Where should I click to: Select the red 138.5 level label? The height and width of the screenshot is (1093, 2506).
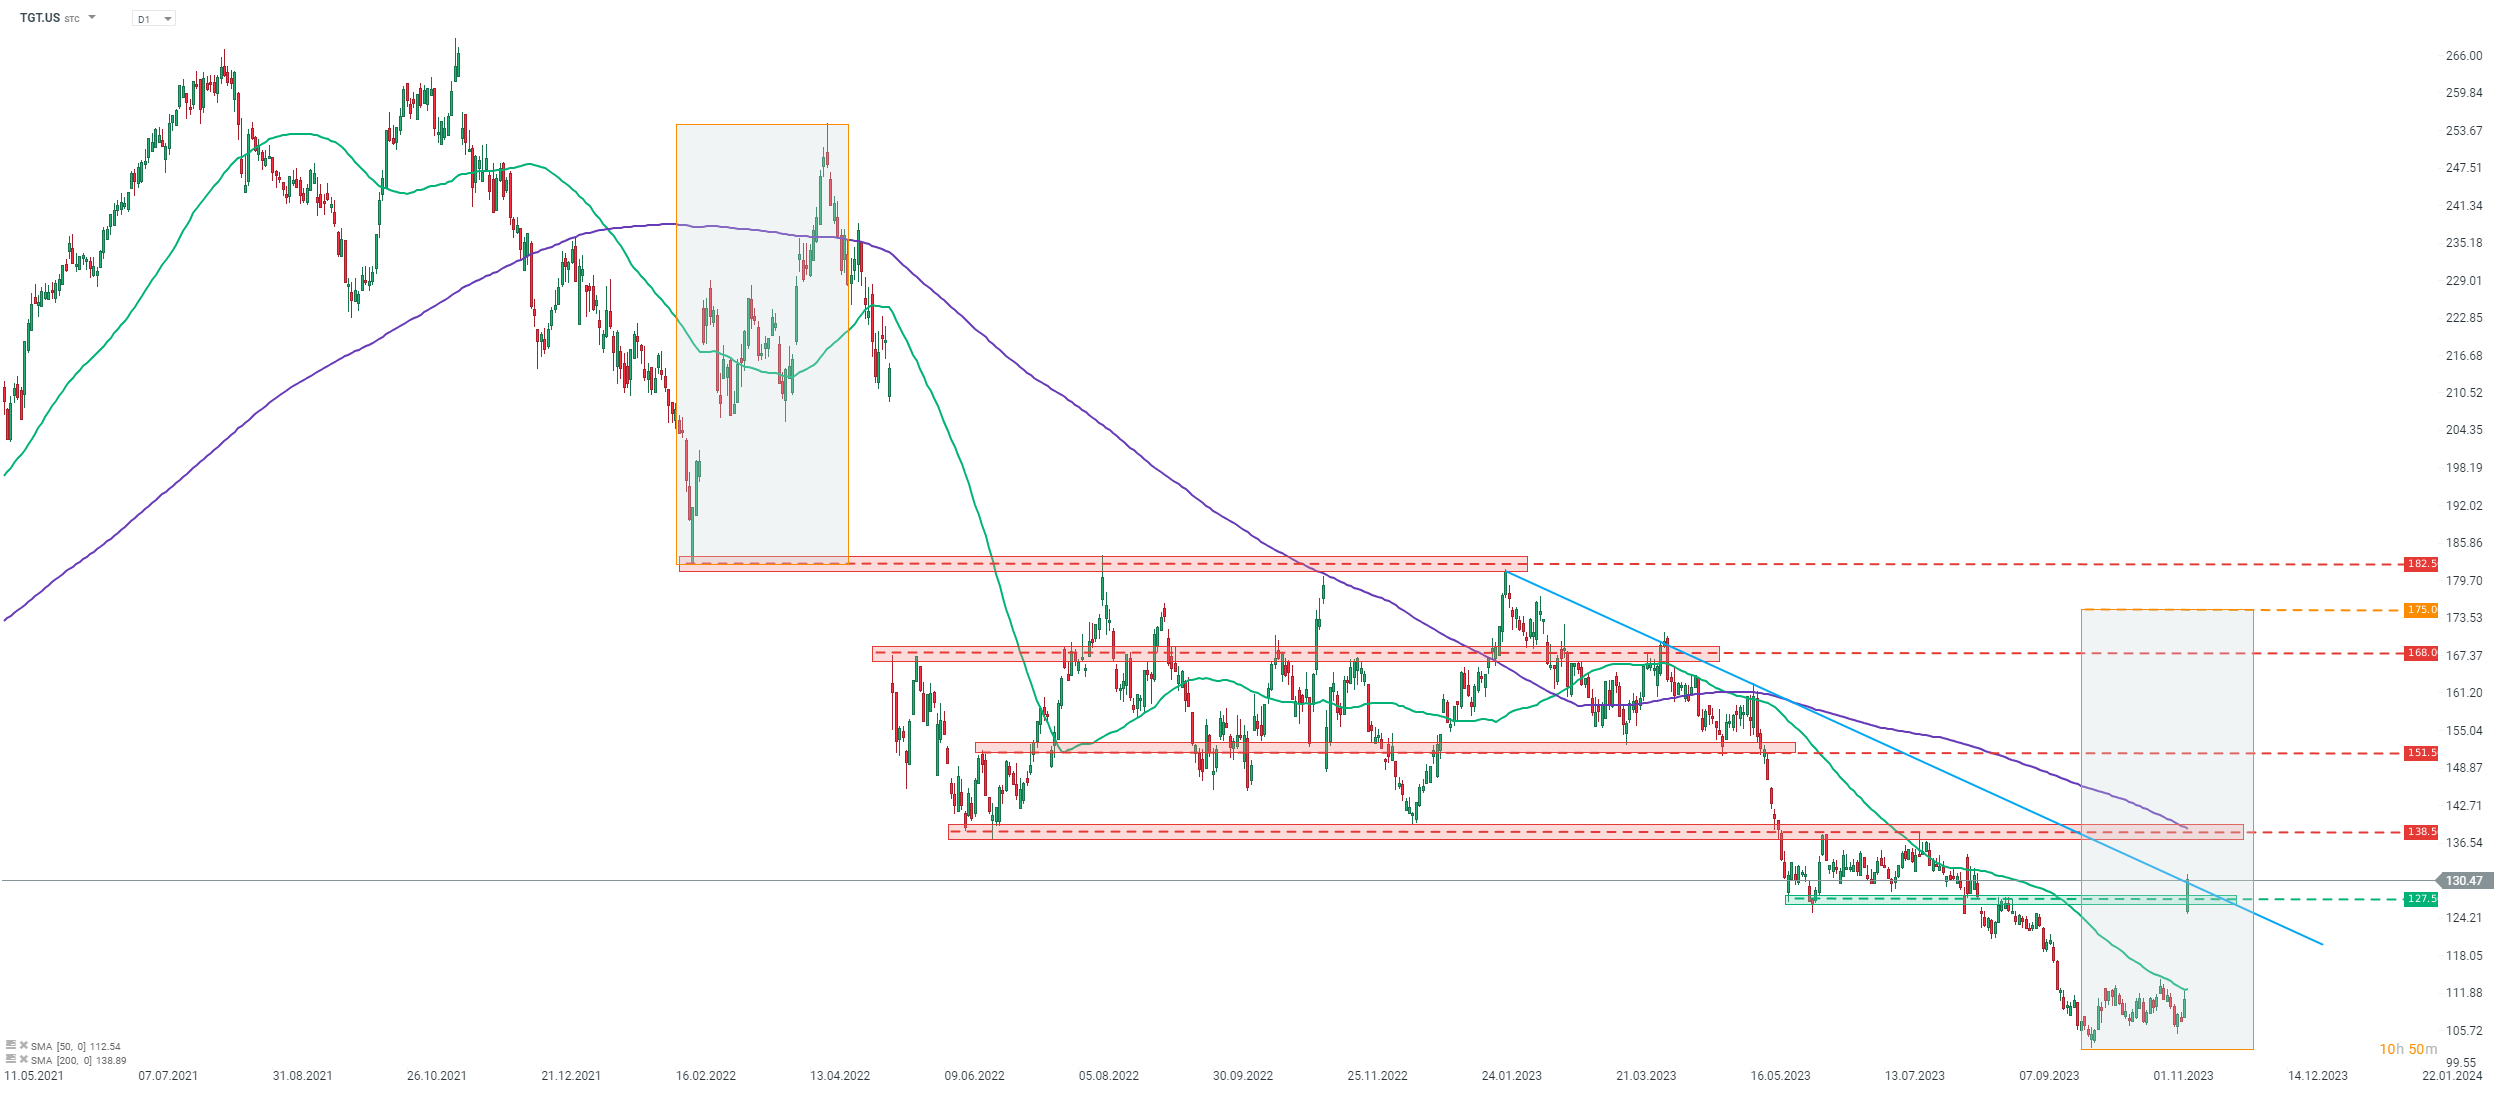(x=2420, y=832)
